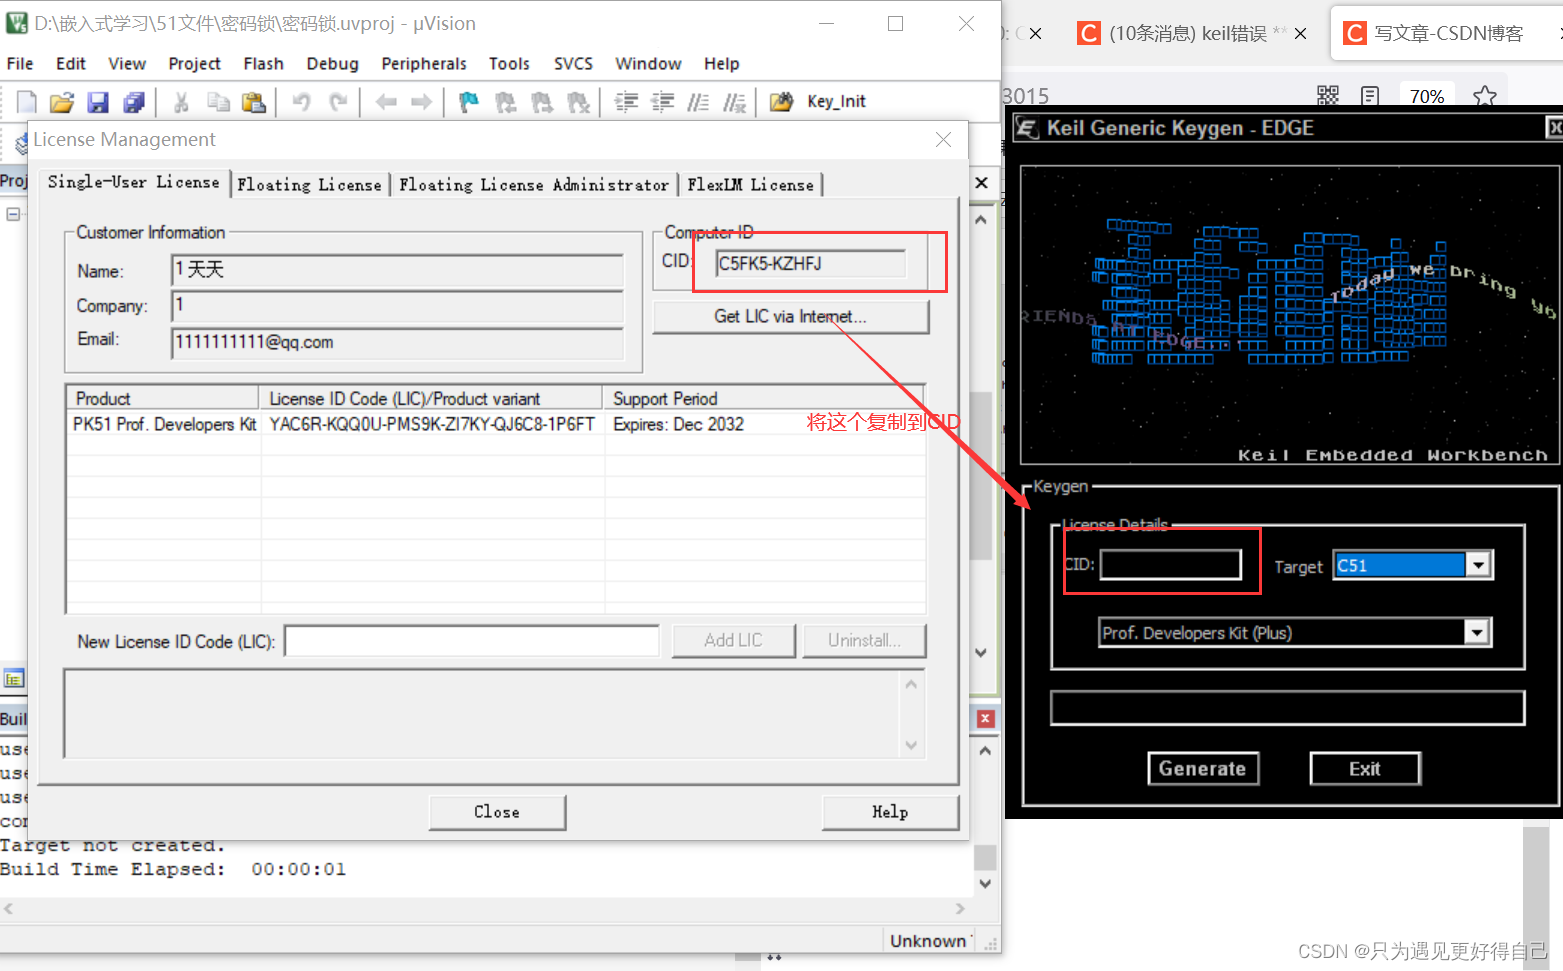This screenshot has width=1563, height=971.
Task: Open the Project menu
Action: 194,64
